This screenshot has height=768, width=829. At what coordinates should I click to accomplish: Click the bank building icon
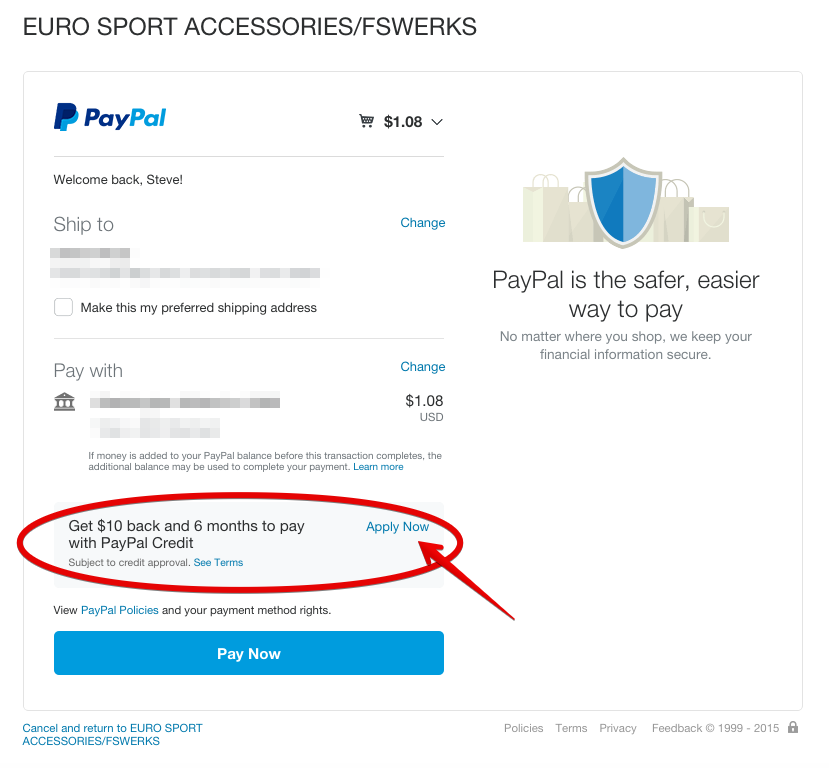pos(64,402)
